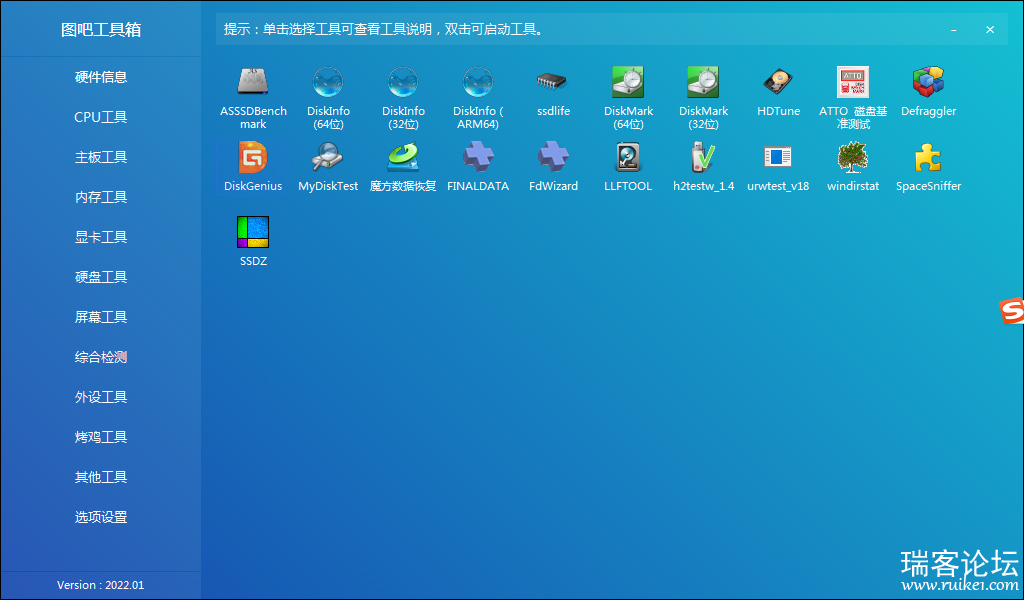Select the 魔方数据恢复 icon

(x=403, y=157)
